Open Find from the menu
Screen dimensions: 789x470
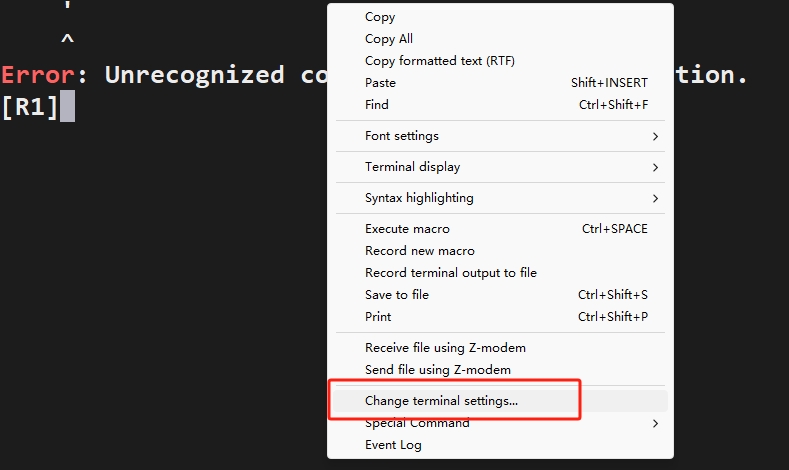(x=377, y=105)
